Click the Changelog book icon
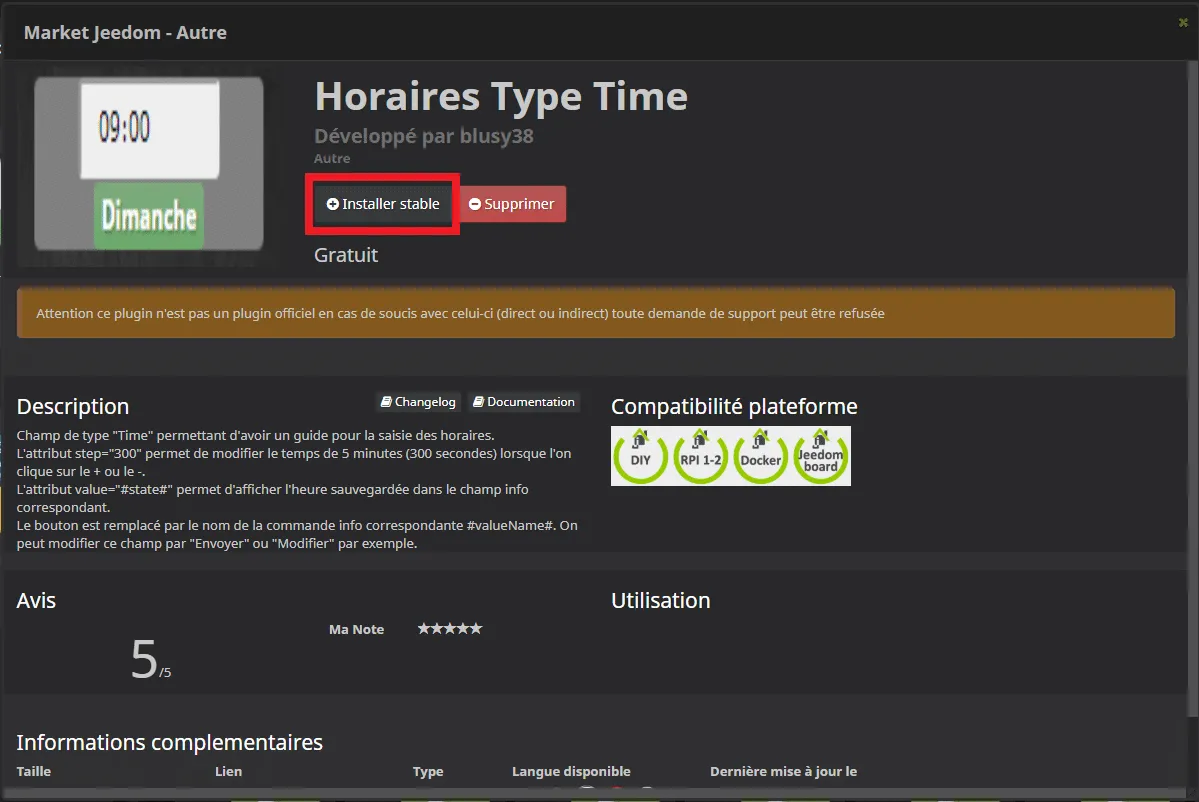Viewport: 1199px width, 802px height. [x=386, y=402]
